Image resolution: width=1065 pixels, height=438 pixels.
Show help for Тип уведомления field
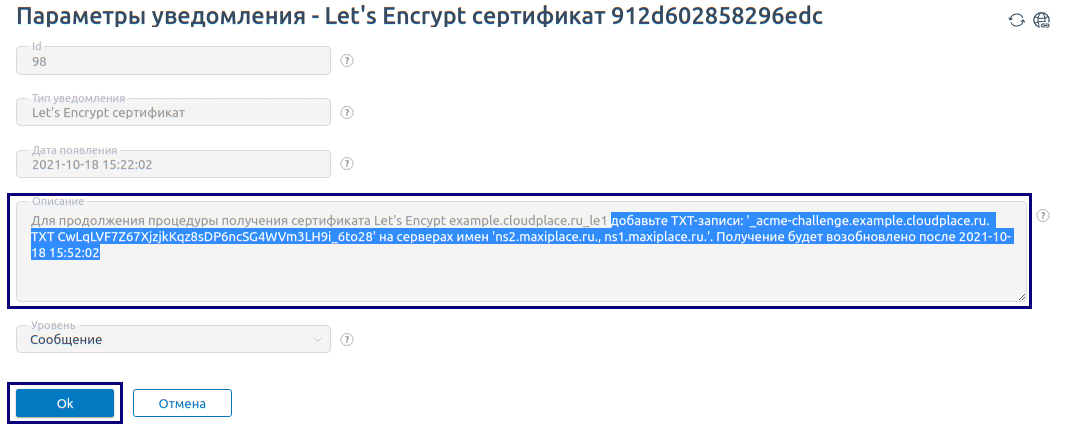point(346,113)
